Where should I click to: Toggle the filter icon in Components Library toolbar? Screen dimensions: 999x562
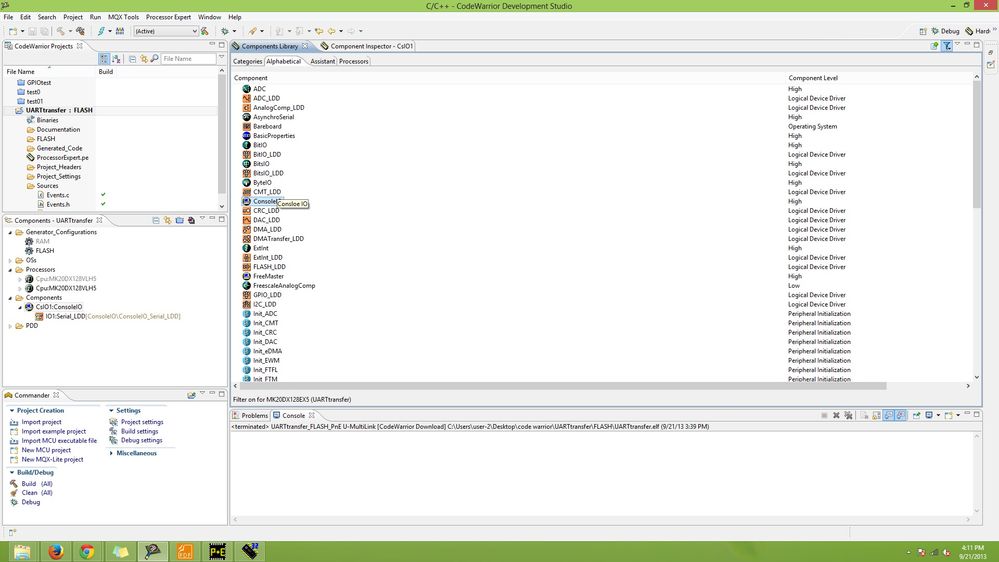pyautogui.click(x=947, y=45)
